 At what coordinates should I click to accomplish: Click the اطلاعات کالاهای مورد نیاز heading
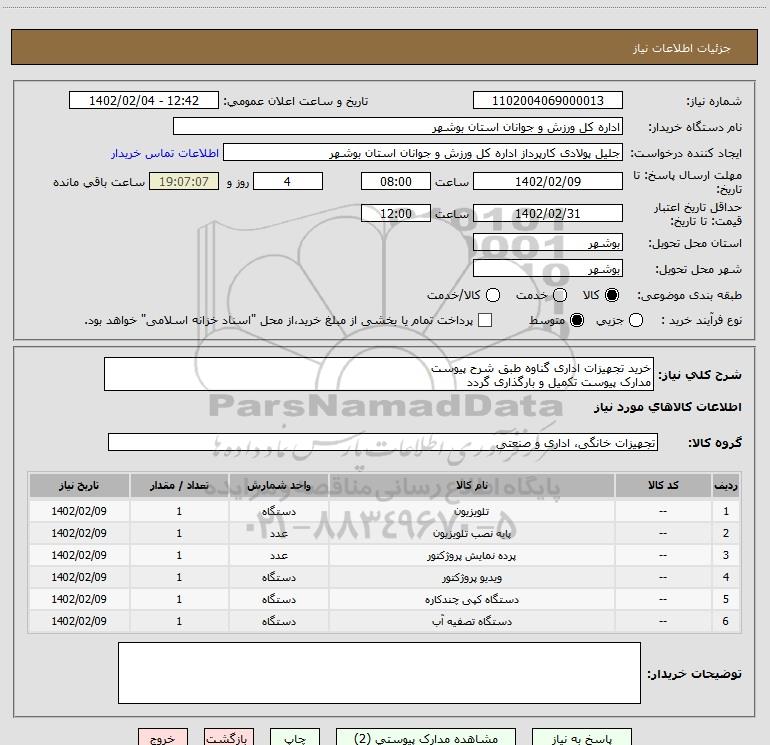667,407
